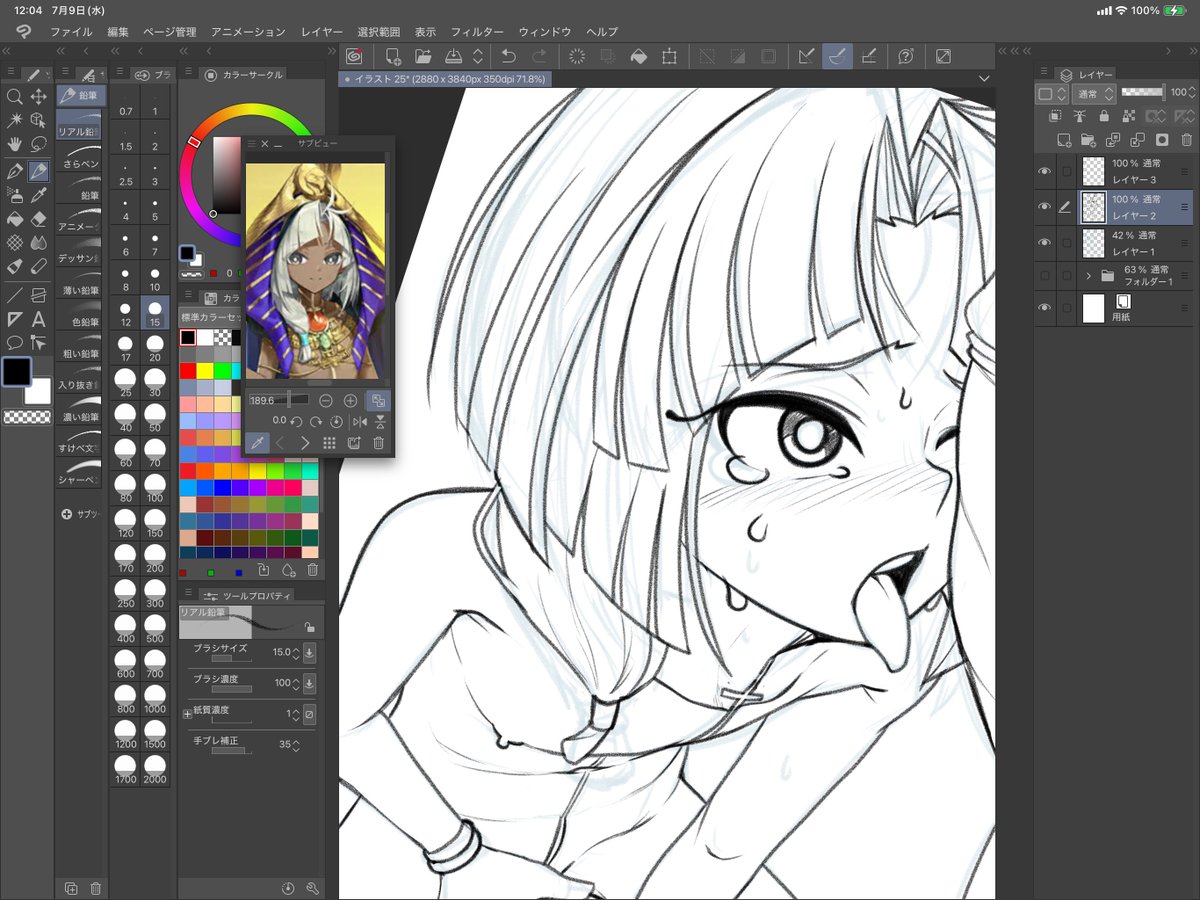This screenshot has height=900, width=1200.
Task: Select the Pen tool
Action: 15,171
